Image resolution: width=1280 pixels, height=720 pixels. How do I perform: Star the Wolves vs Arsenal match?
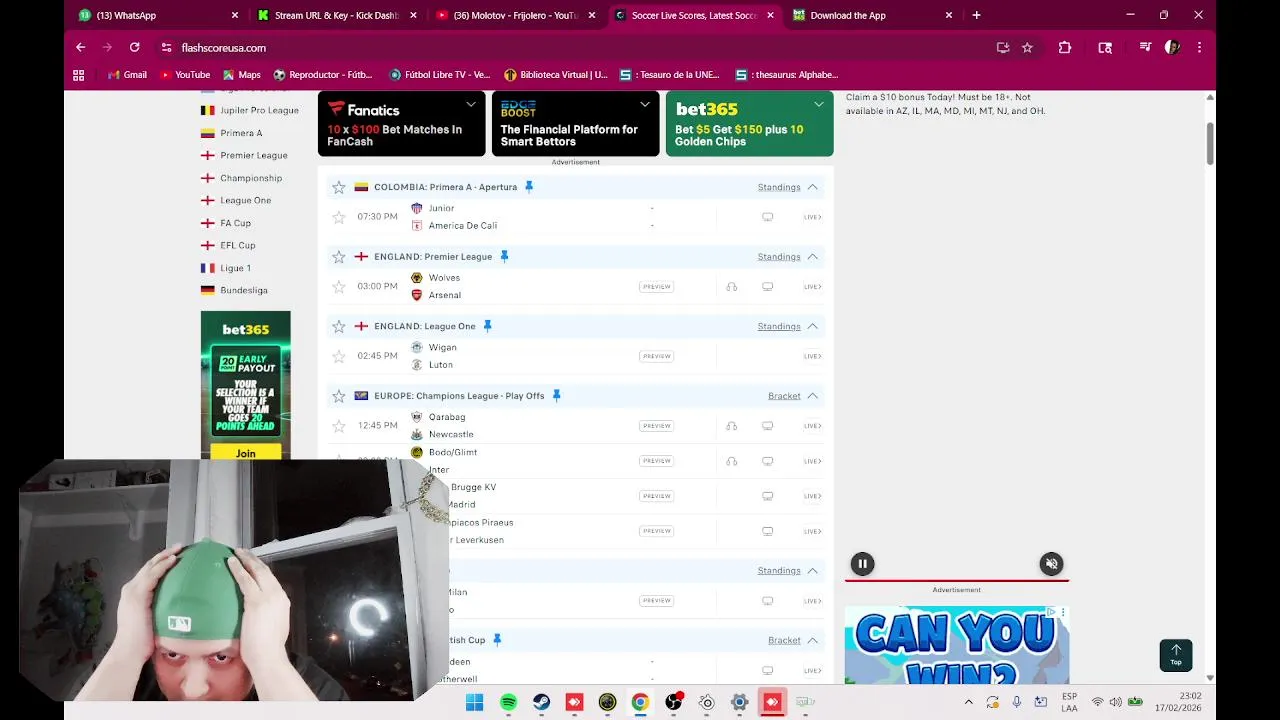(339, 287)
